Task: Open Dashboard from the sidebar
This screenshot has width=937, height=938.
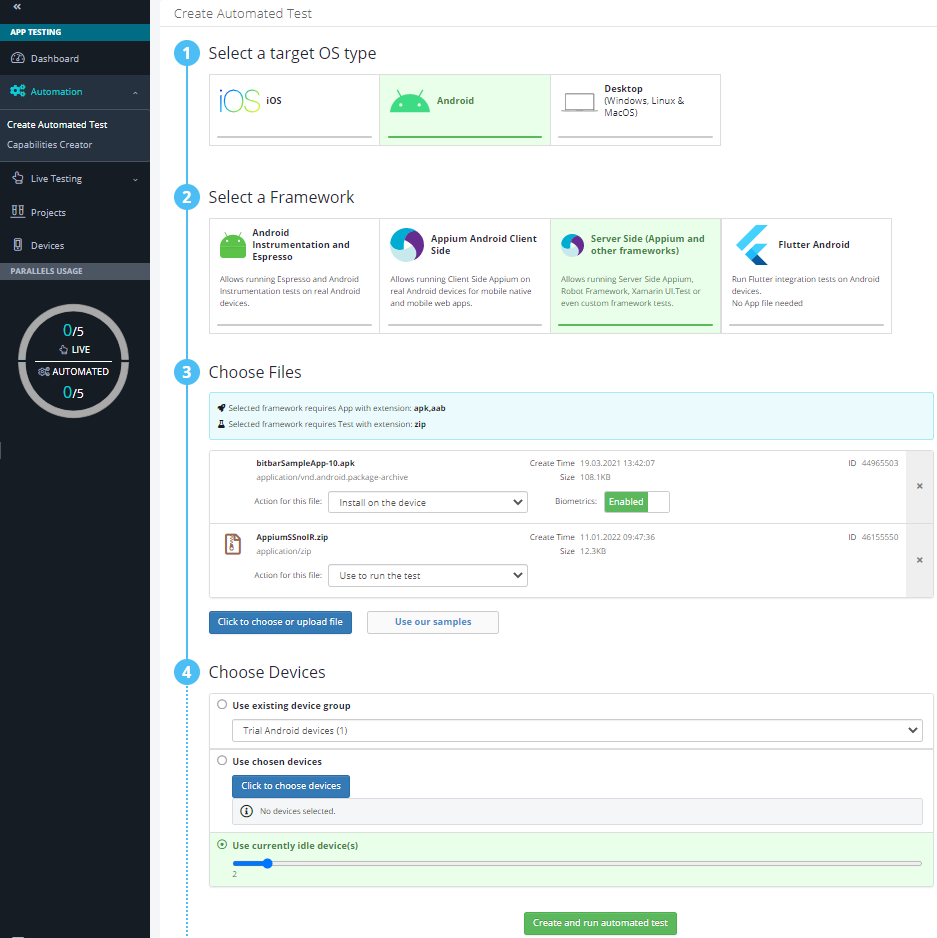Action: 54,59
